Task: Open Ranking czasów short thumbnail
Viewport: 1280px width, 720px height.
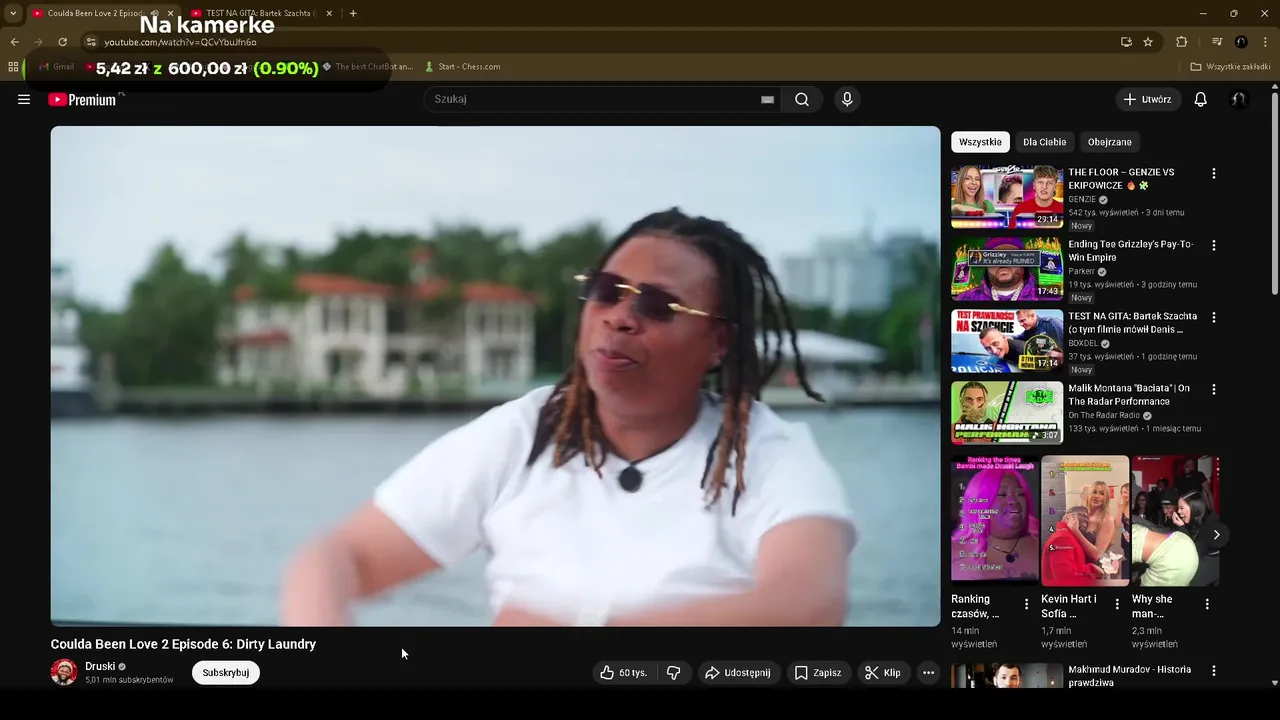Action: 995,520
